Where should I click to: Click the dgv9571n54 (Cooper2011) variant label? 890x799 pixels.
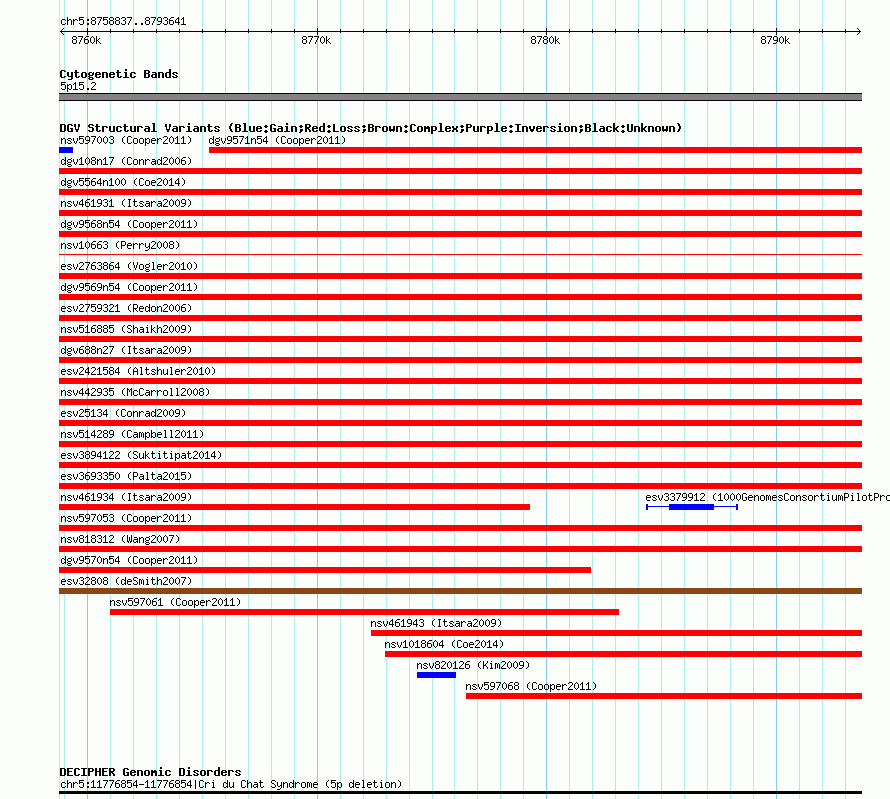click(277, 140)
